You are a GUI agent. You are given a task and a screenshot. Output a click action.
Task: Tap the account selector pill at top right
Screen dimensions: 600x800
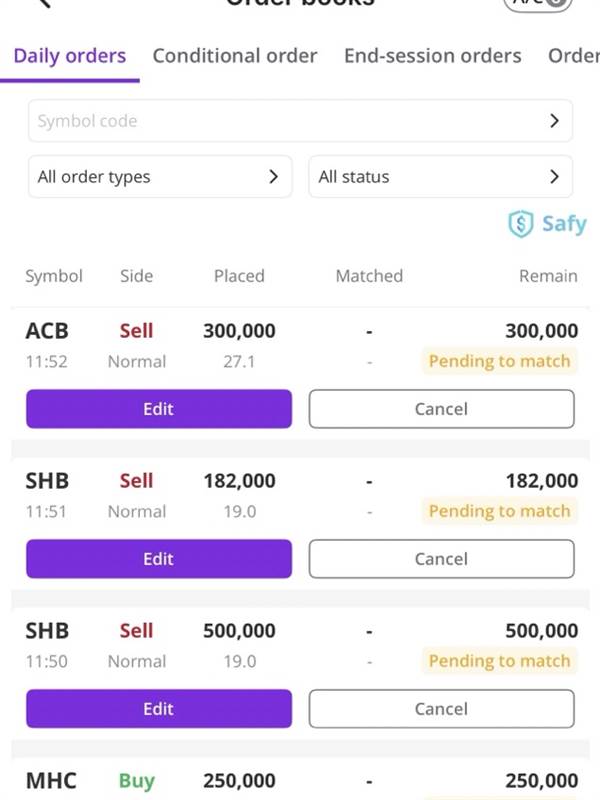[x=537, y=5]
